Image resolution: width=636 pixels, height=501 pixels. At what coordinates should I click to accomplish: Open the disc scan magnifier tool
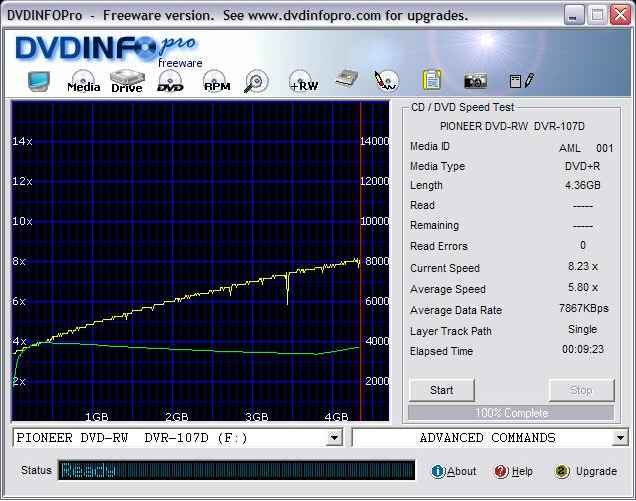pyautogui.click(x=256, y=82)
